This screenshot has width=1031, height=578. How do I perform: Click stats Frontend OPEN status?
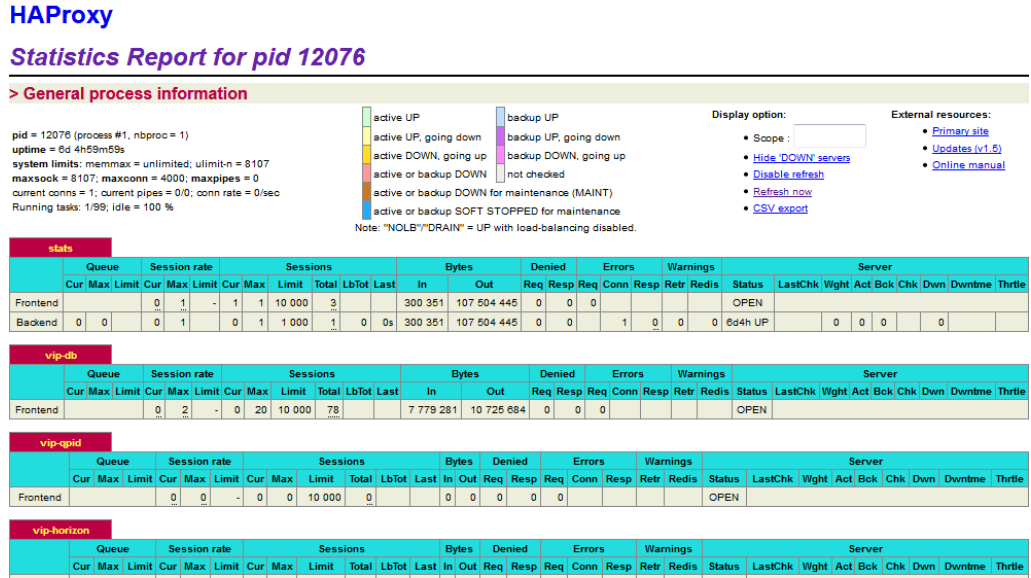tap(747, 302)
